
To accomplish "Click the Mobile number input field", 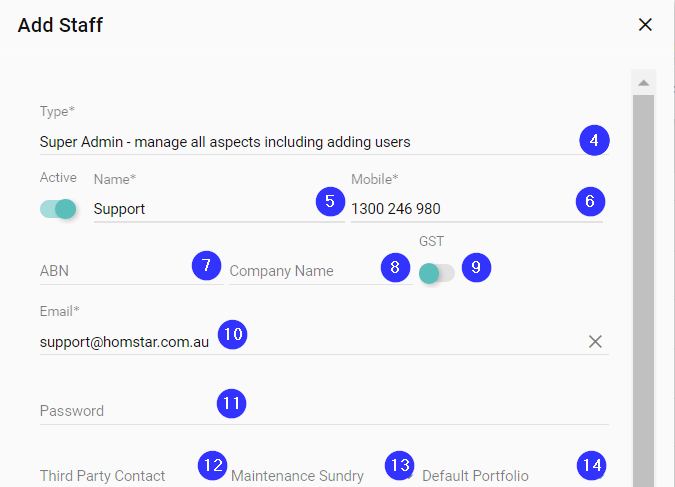I will tap(460, 209).
